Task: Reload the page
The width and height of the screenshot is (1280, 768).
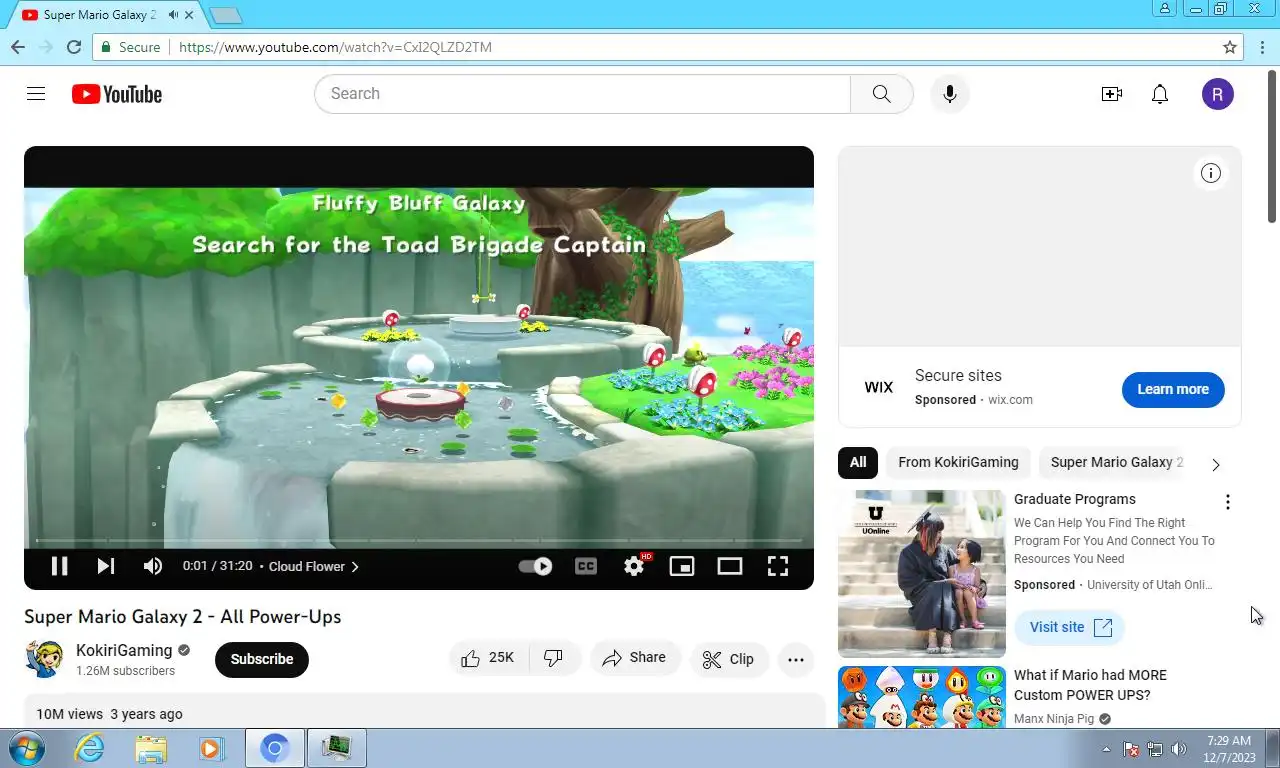Action: pos(73,47)
